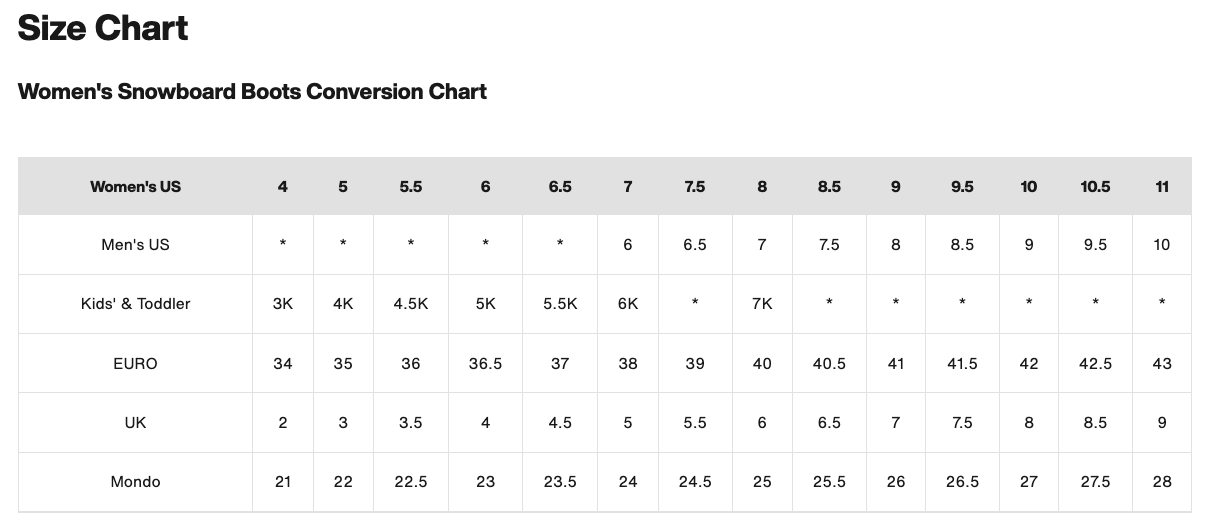Click the Women's US row header

click(135, 187)
